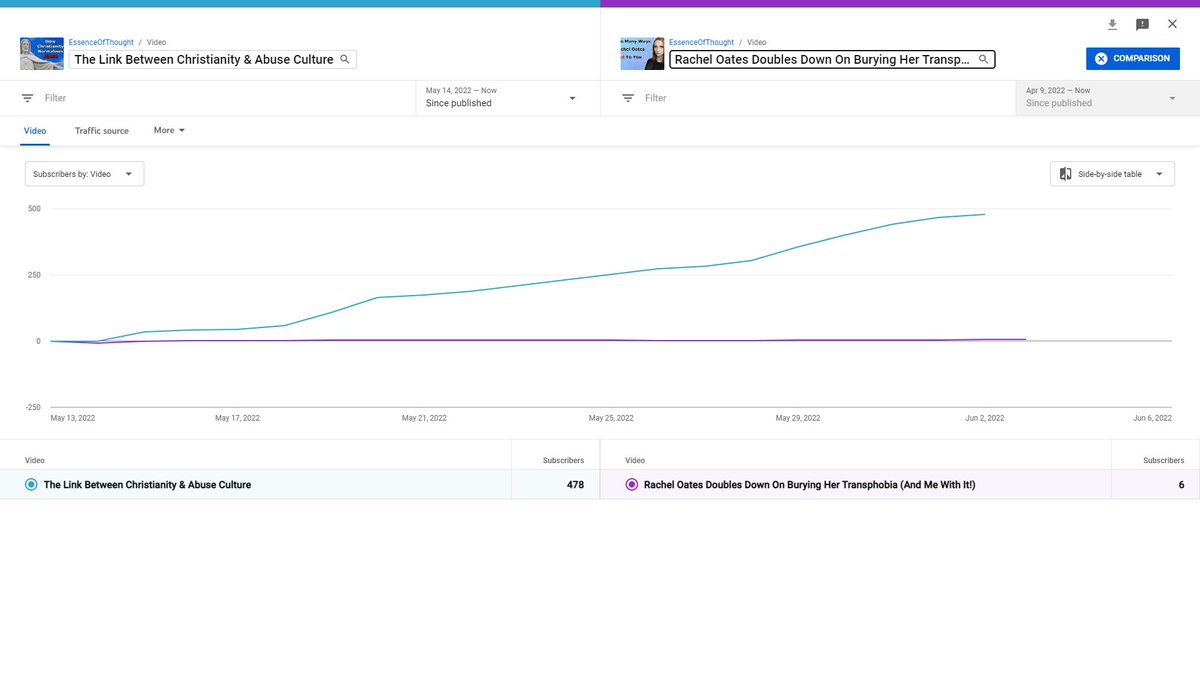Click the side-by-side table icon

click(1065, 174)
